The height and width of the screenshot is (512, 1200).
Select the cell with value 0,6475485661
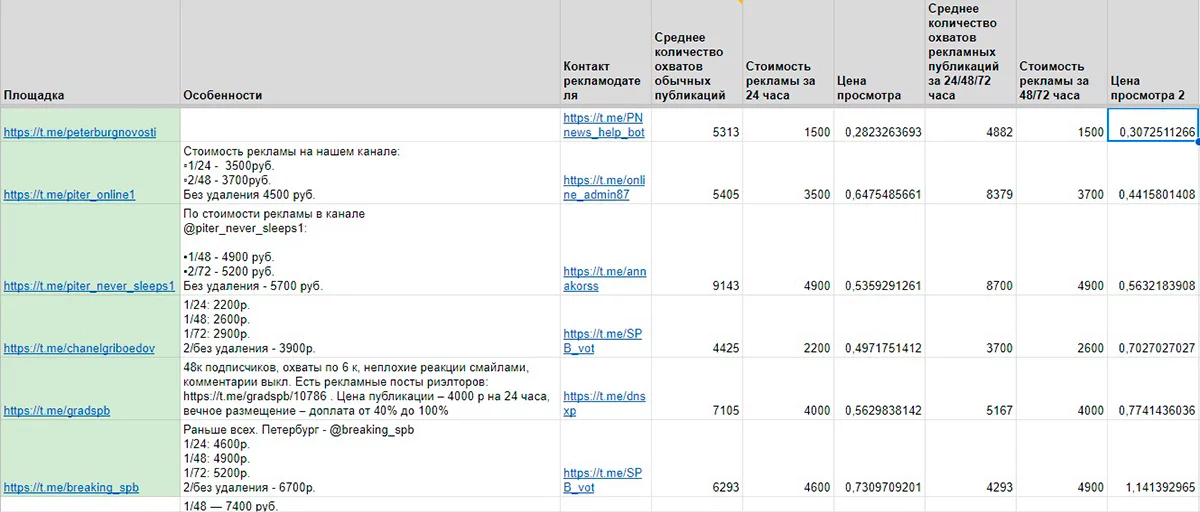(878, 173)
